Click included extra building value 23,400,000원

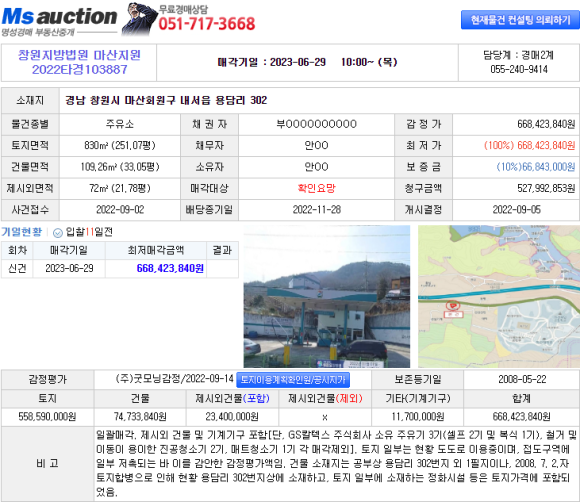point(232,417)
